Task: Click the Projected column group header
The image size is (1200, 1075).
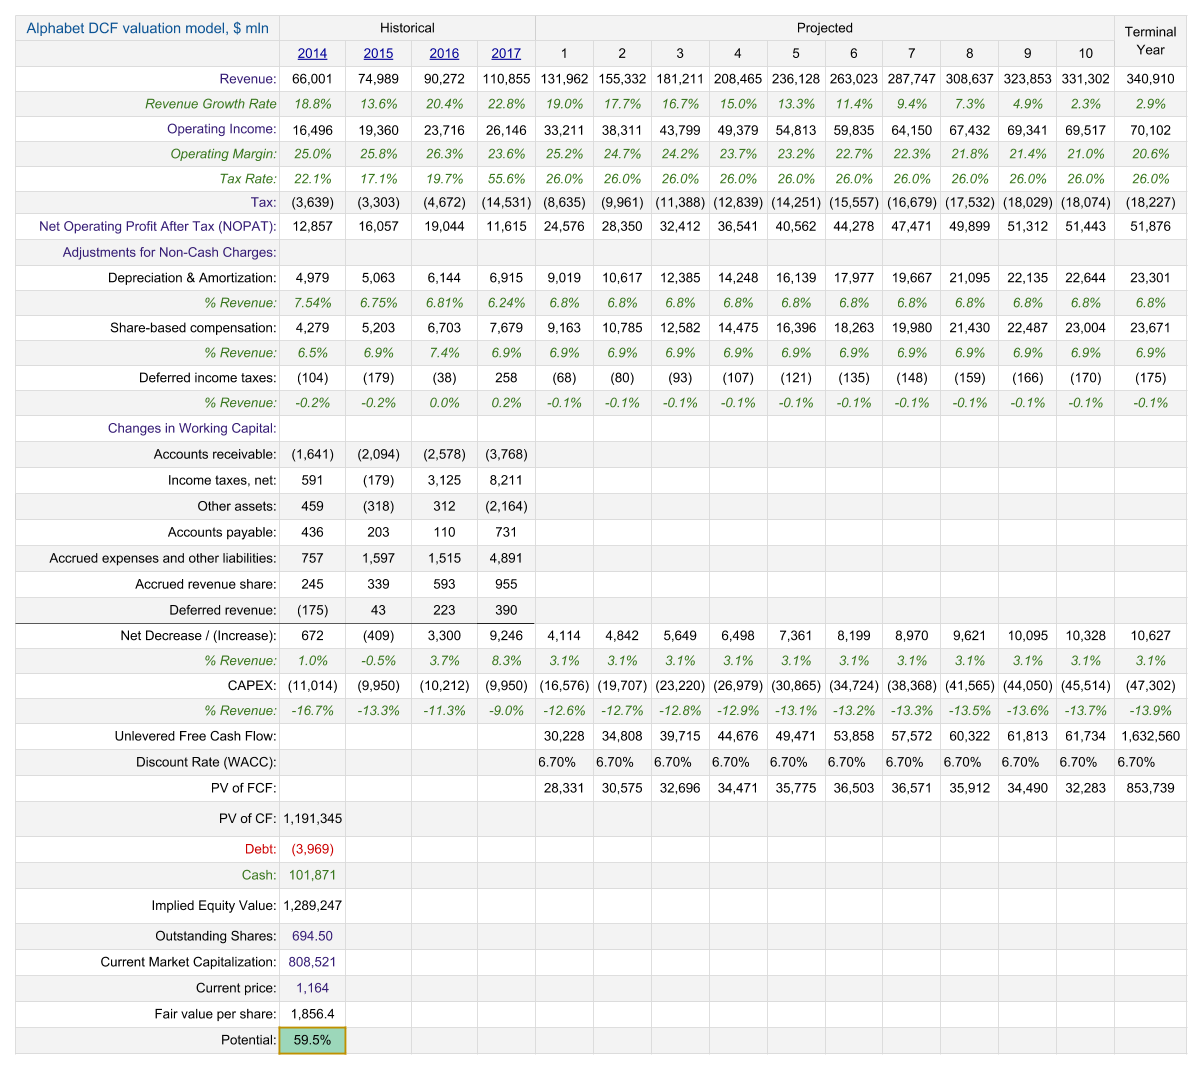Action: [x=824, y=28]
